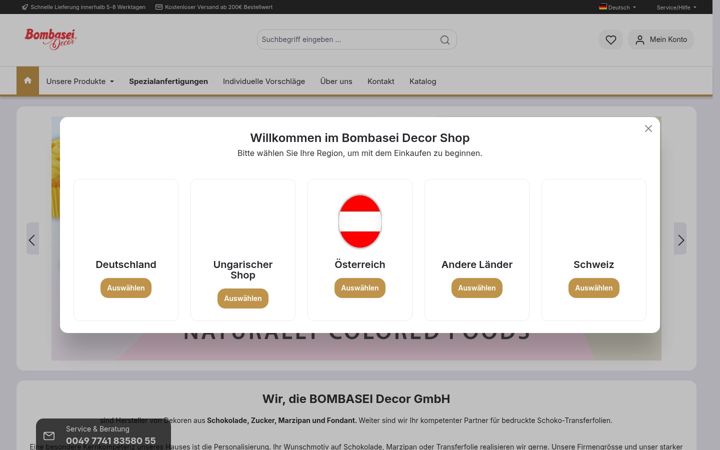Select Andere Länder using Auswählen button
Screen dimensions: 720x450
(477, 288)
